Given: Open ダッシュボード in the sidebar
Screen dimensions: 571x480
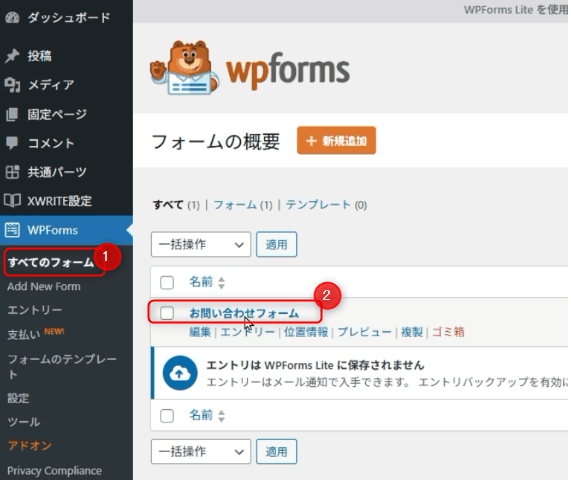Looking at the screenshot, I should tap(68, 17).
